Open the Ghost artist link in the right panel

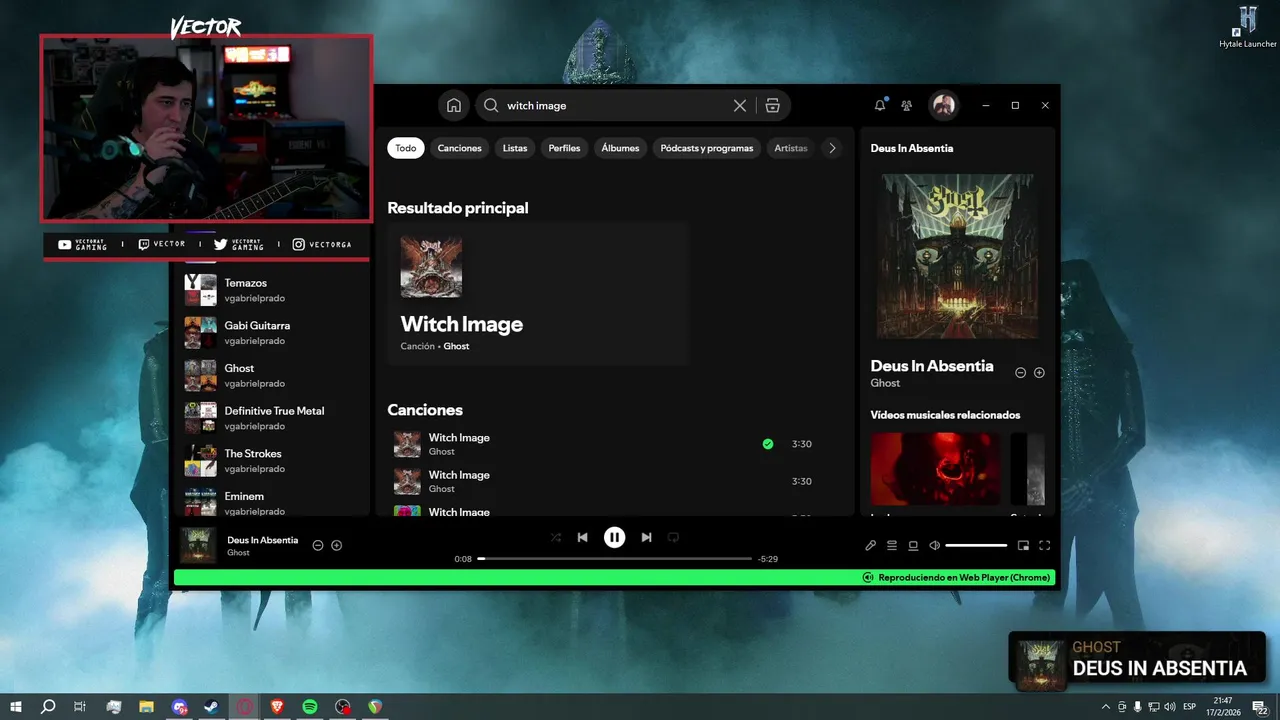click(885, 383)
